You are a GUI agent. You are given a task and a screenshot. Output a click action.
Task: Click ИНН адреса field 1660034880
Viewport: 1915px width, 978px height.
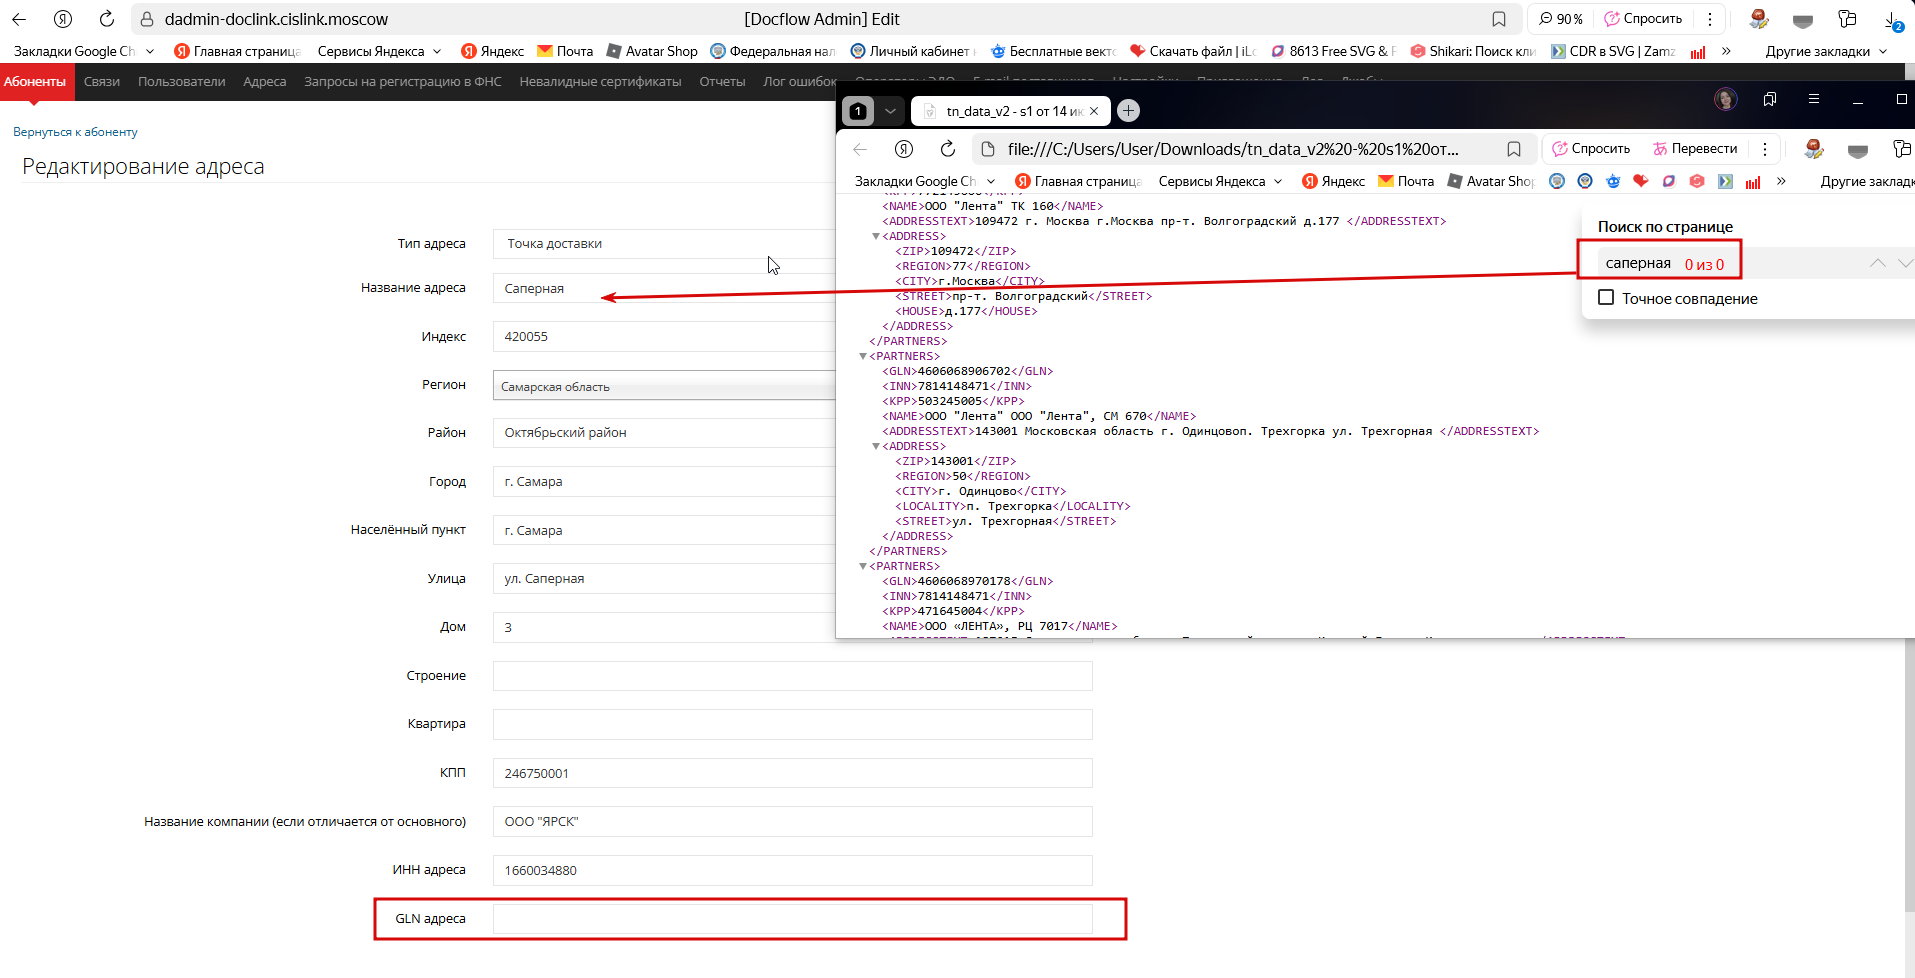[x=792, y=871]
